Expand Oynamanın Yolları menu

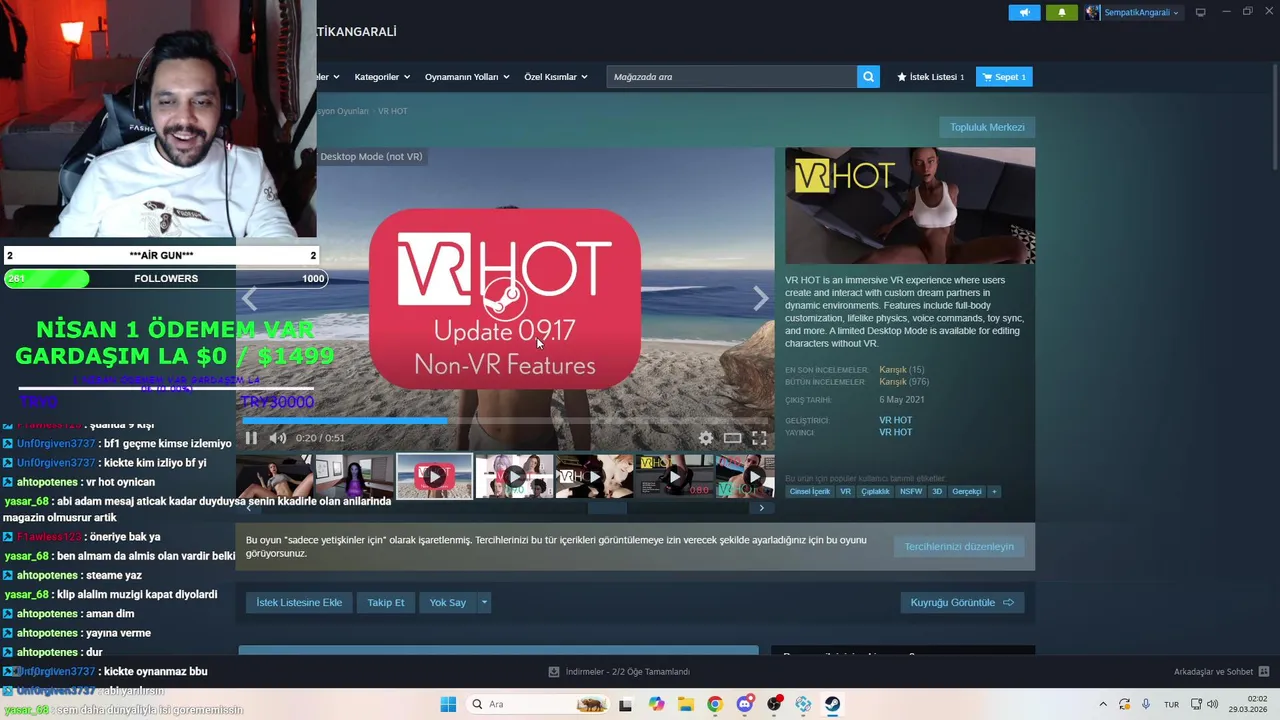click(467, 77)
